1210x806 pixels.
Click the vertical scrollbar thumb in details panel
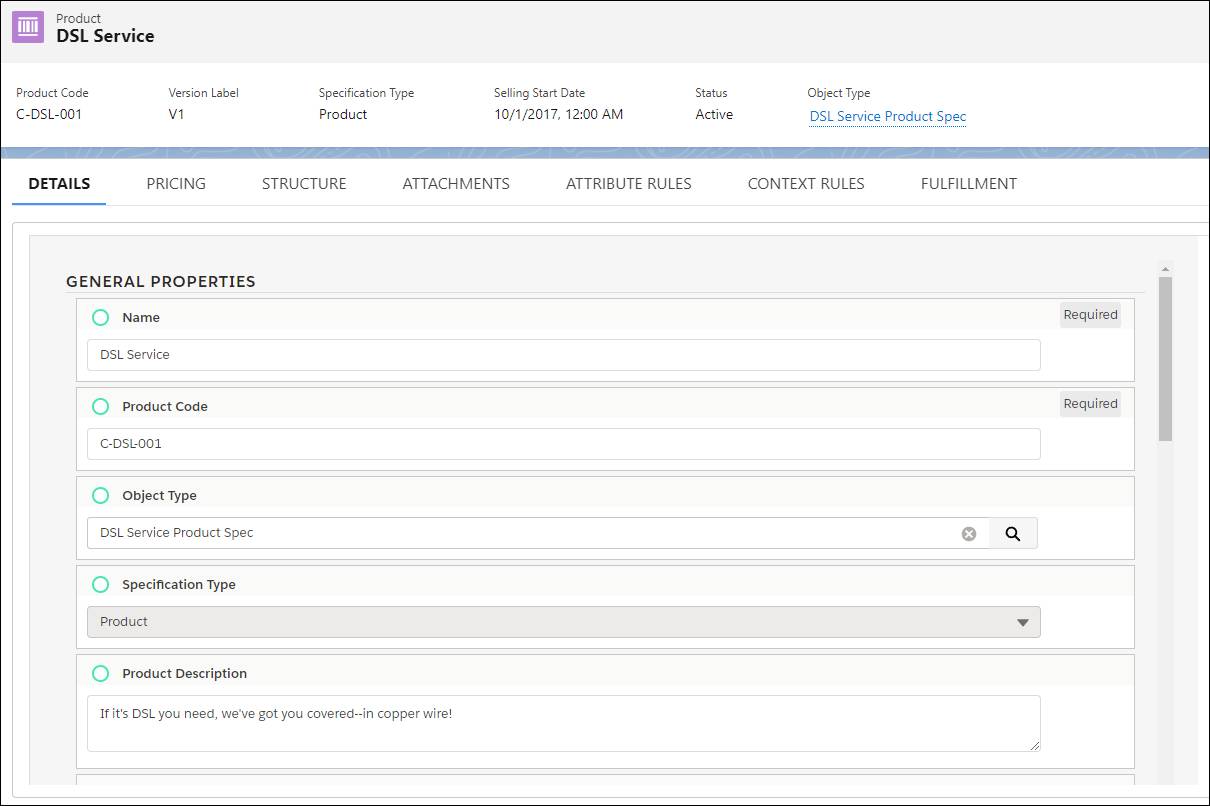[x=1165, y=358]
